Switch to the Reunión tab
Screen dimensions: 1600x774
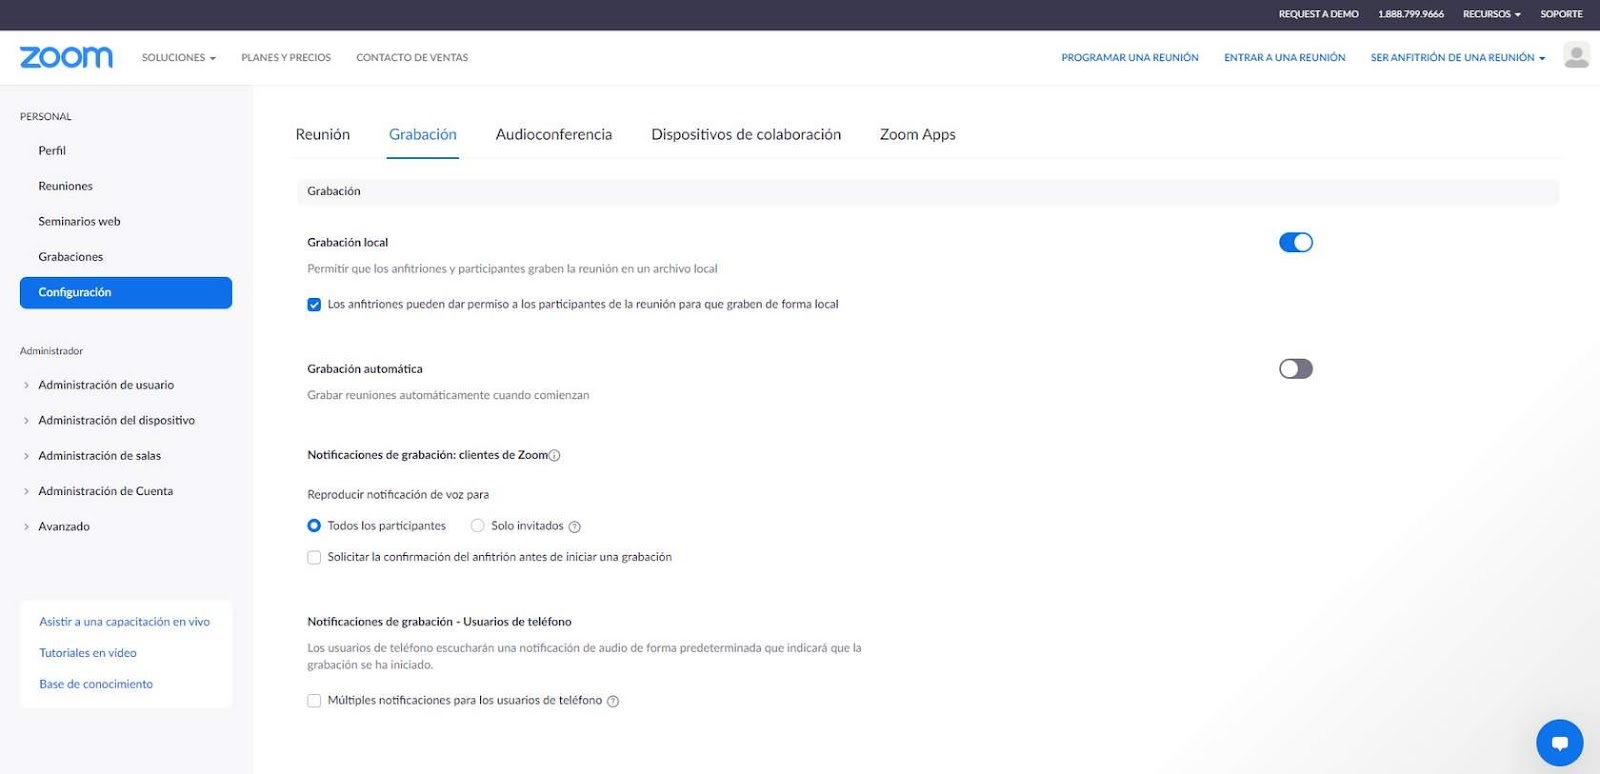pyautogui.click(x=323, y=135)
